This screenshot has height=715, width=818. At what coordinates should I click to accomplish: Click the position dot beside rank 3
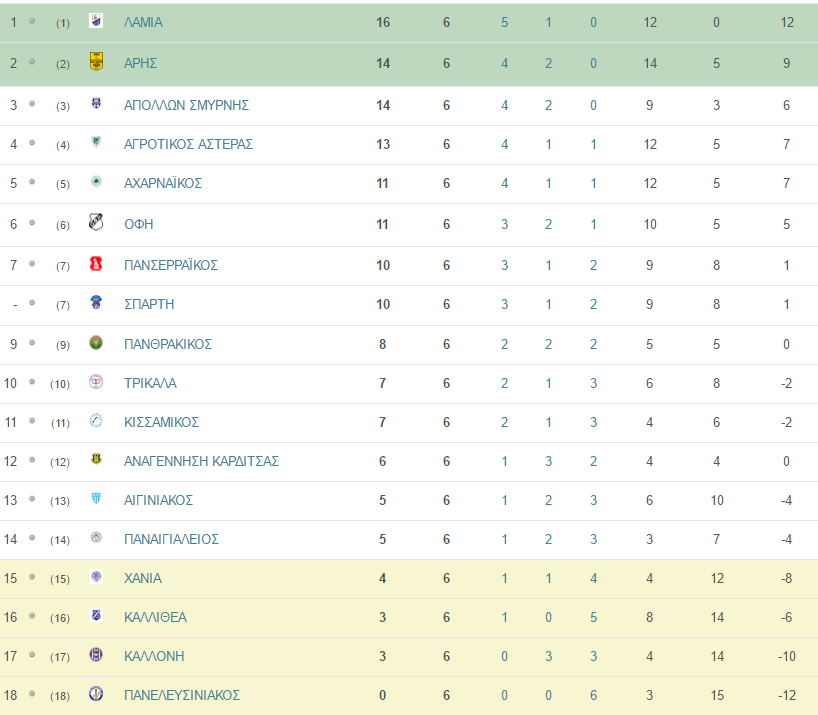coord(32,104)
